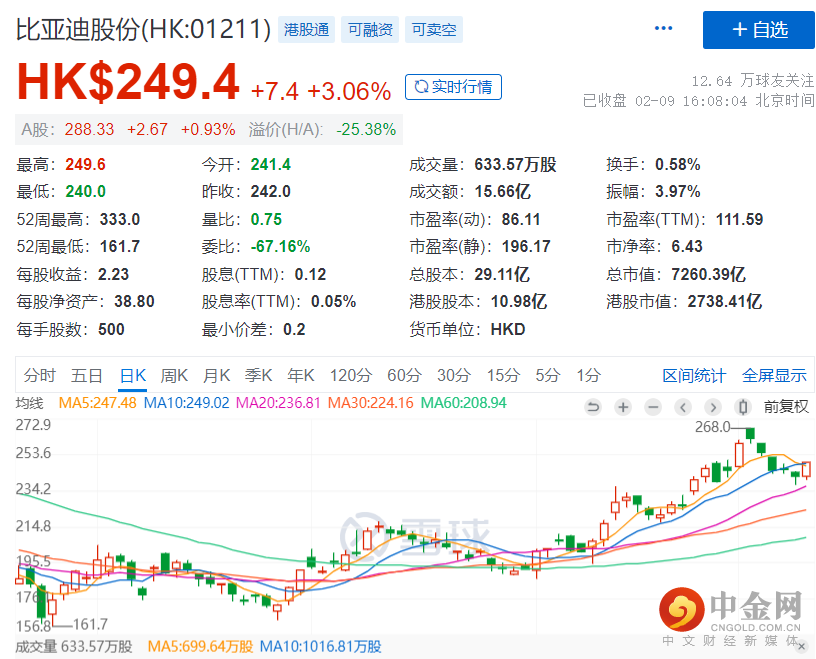816x659 pixels.
Task: Zoom out the chart with minus icon
Action: click(653, 407)
